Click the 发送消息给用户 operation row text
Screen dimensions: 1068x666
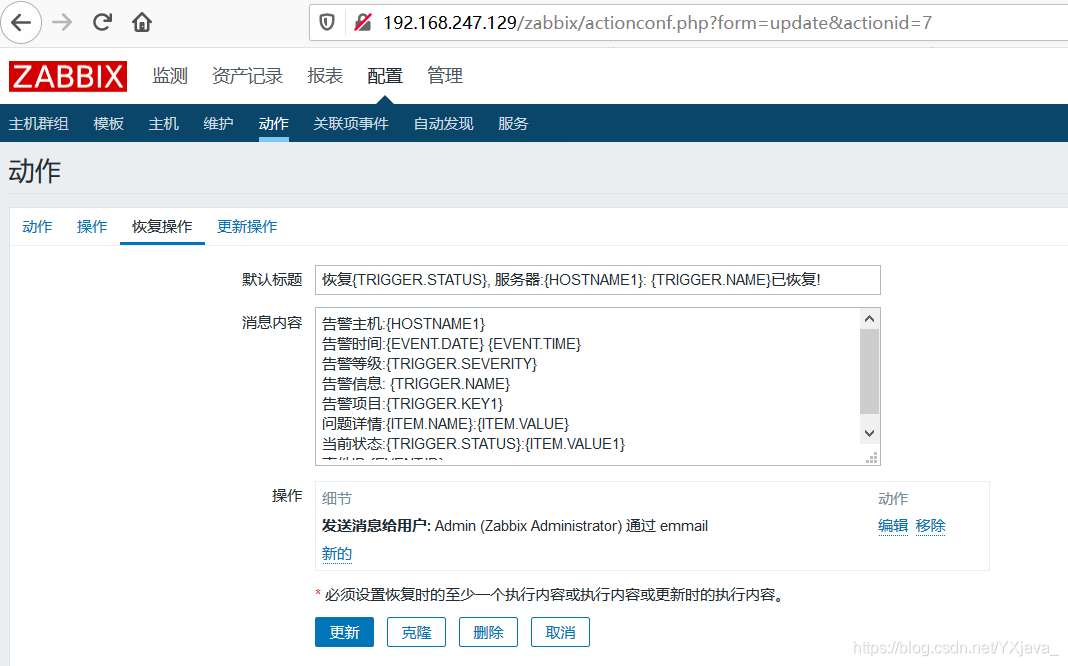(515, 526)
